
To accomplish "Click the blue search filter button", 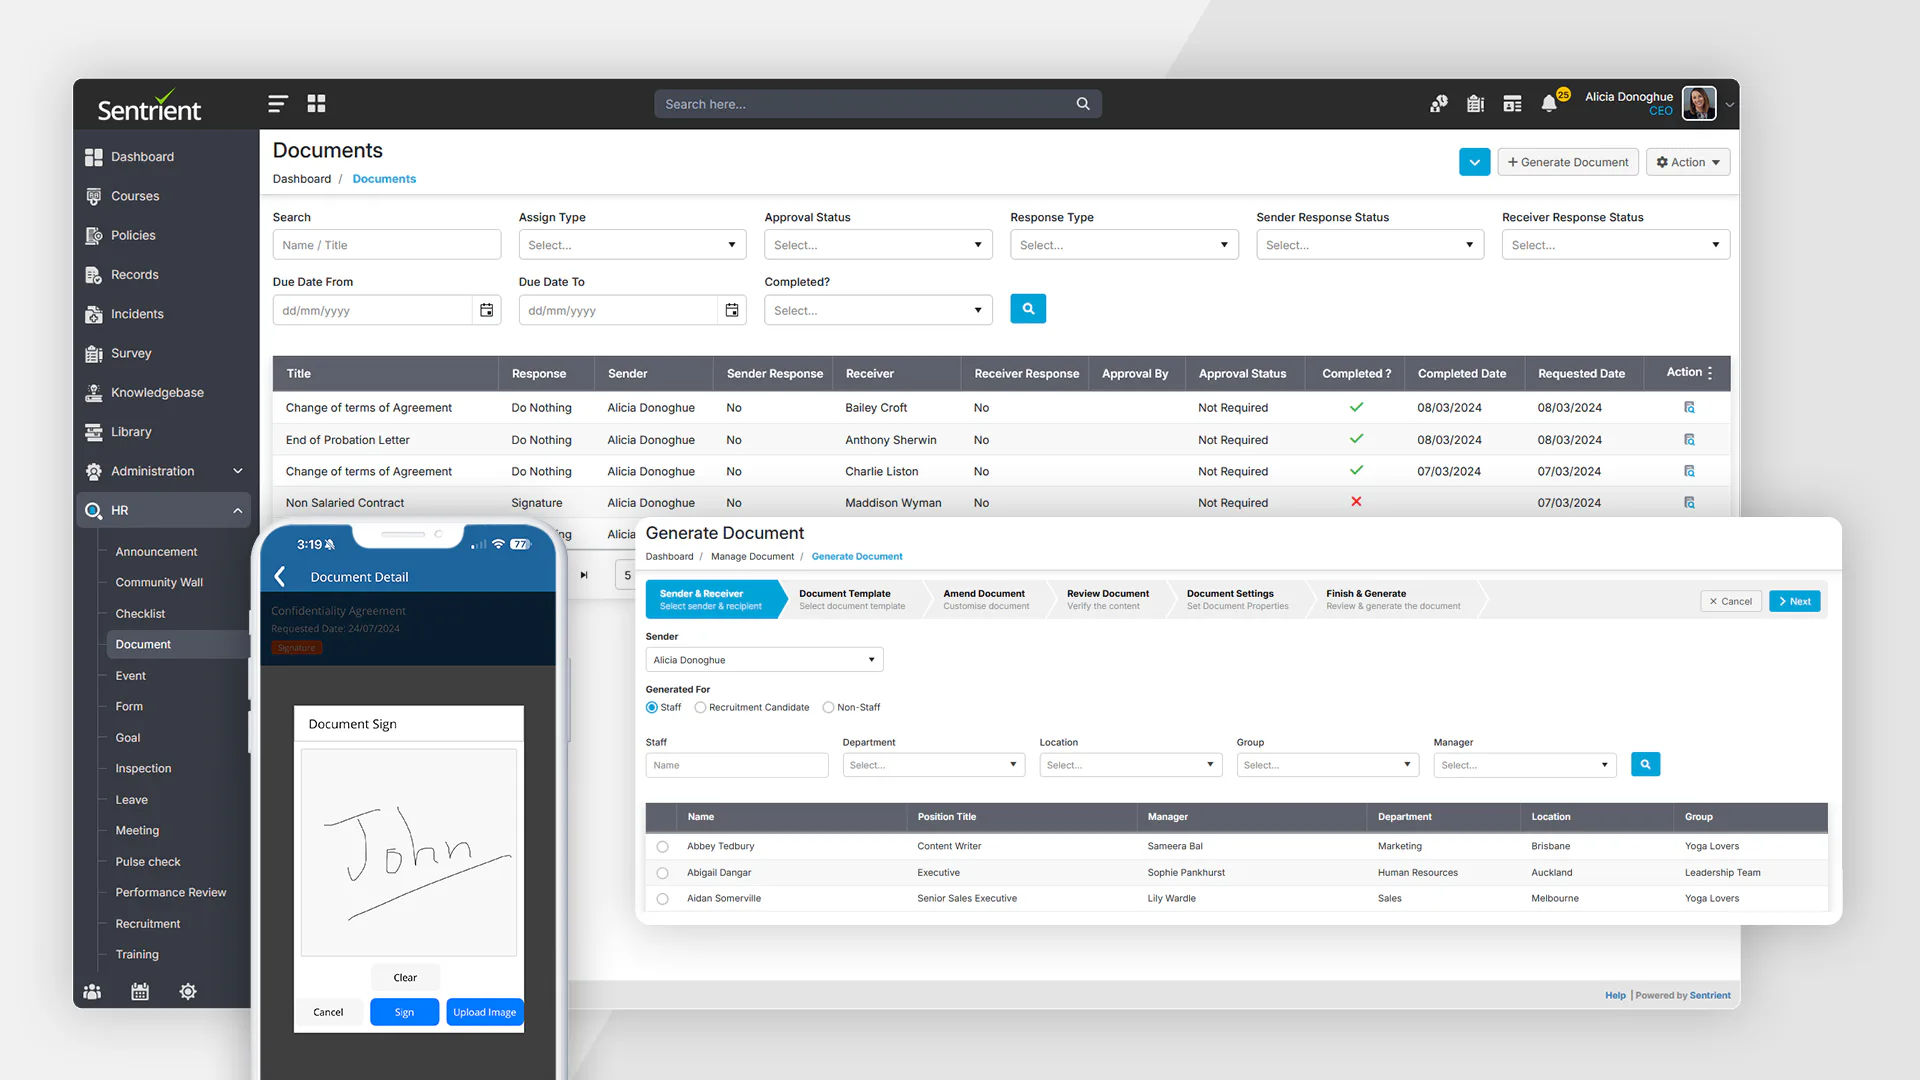I will [1028, 309].
